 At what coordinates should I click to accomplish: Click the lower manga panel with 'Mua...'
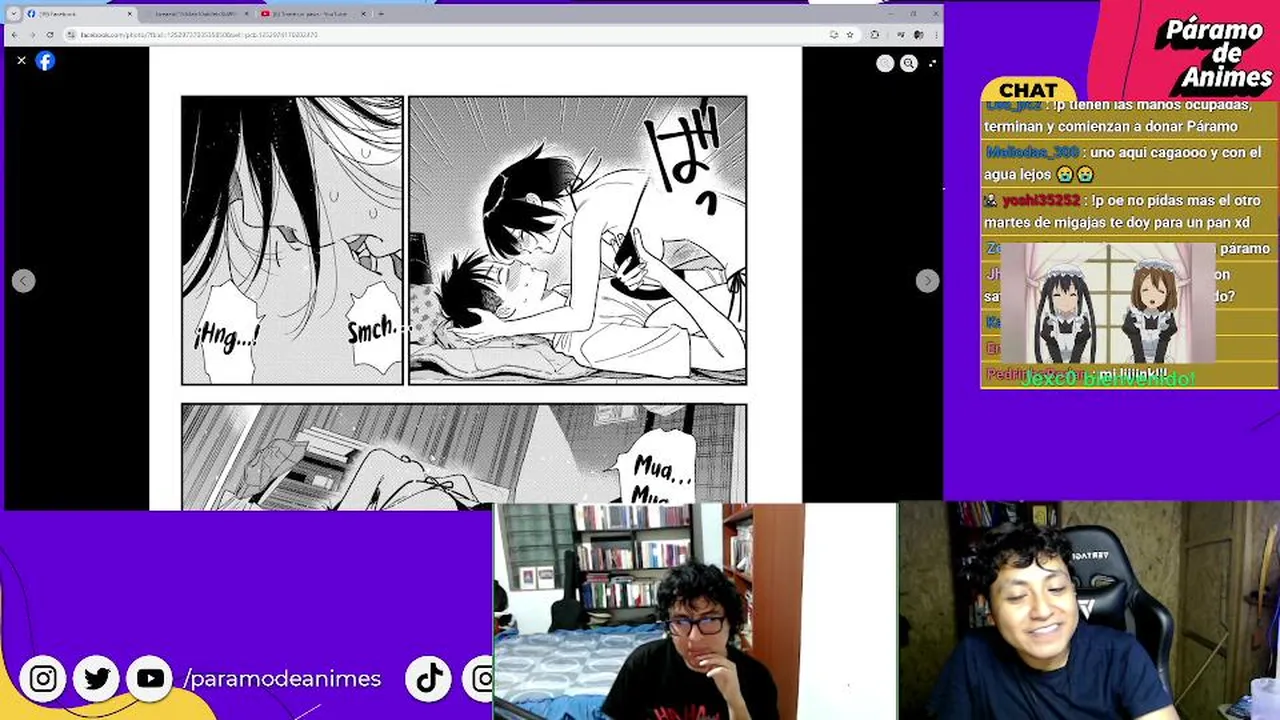tap(464, 456)
